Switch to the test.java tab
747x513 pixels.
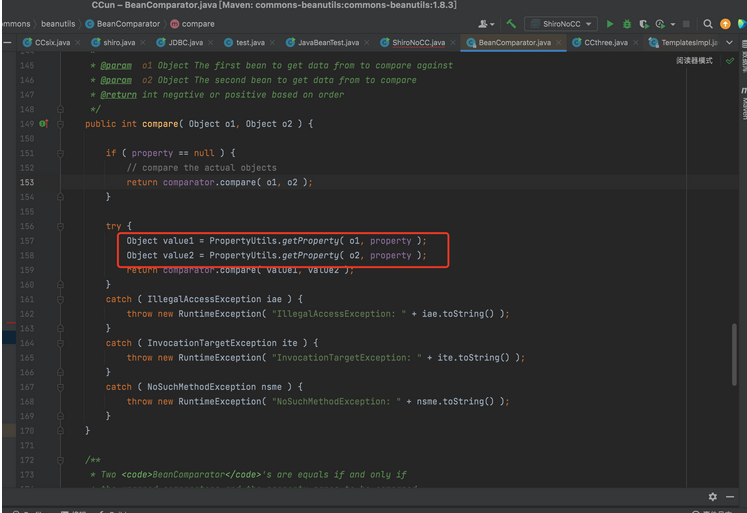click(x=250, y=43)
